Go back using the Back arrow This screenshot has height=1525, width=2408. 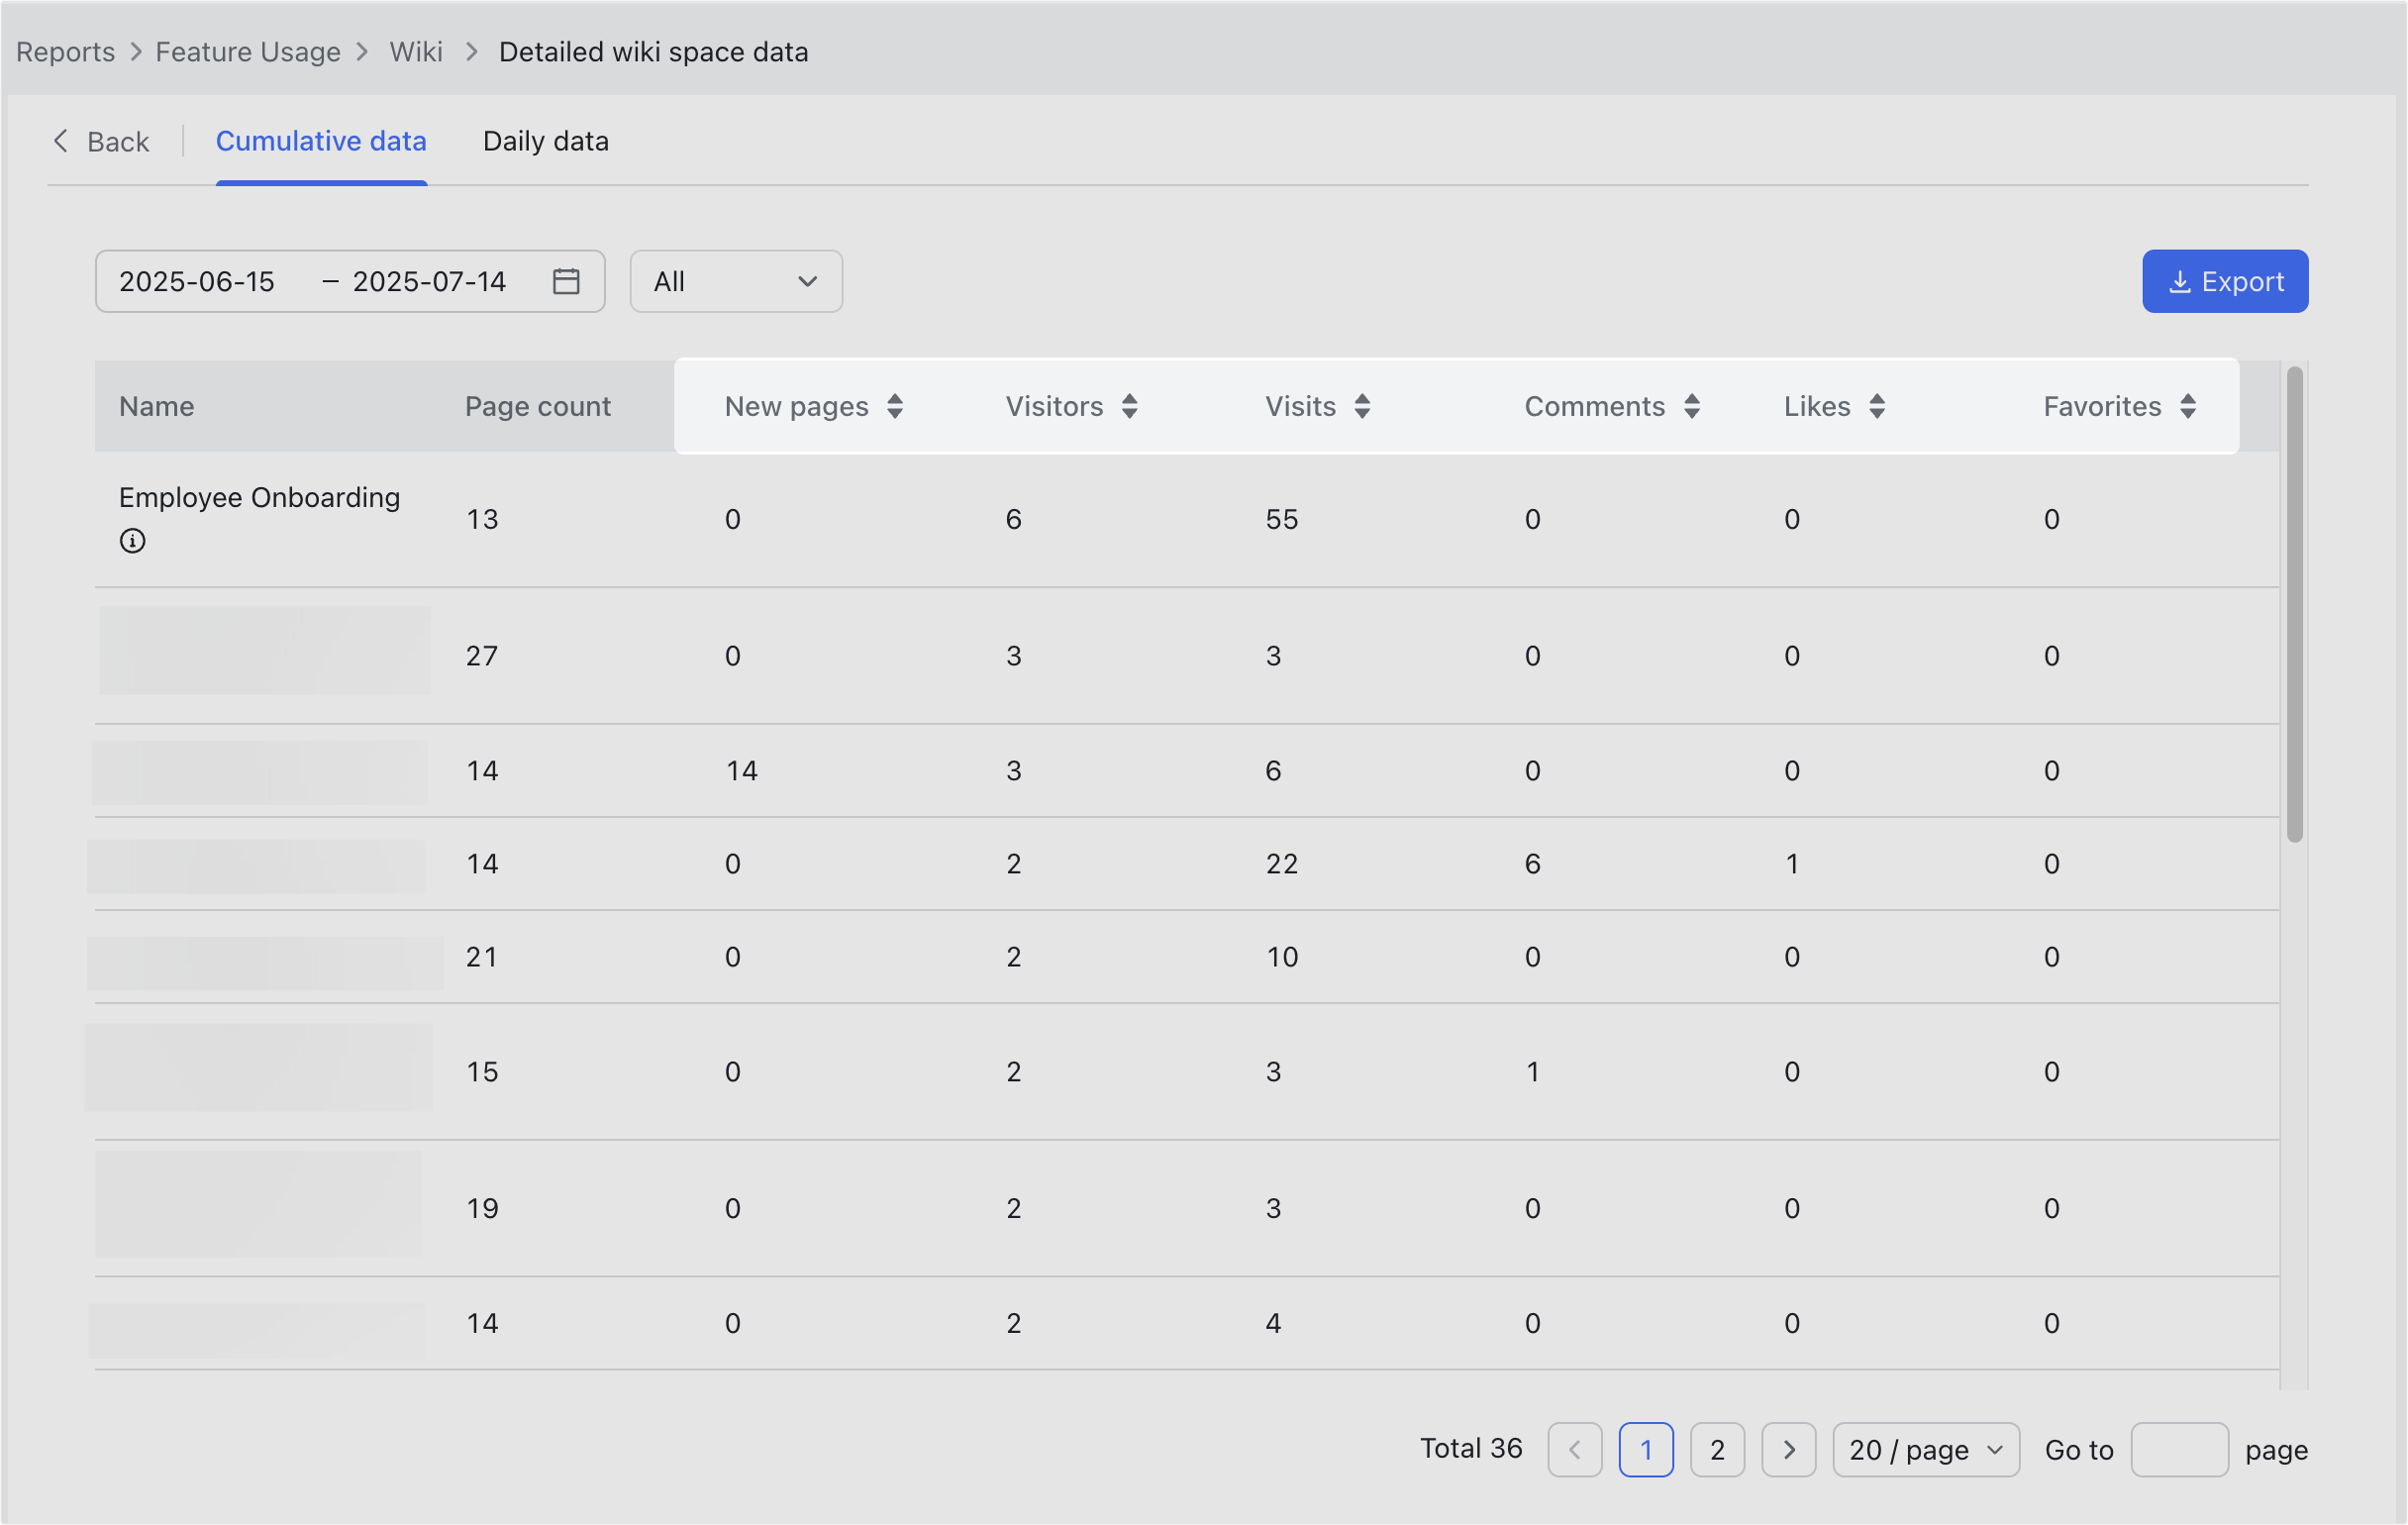pos(100,141)
